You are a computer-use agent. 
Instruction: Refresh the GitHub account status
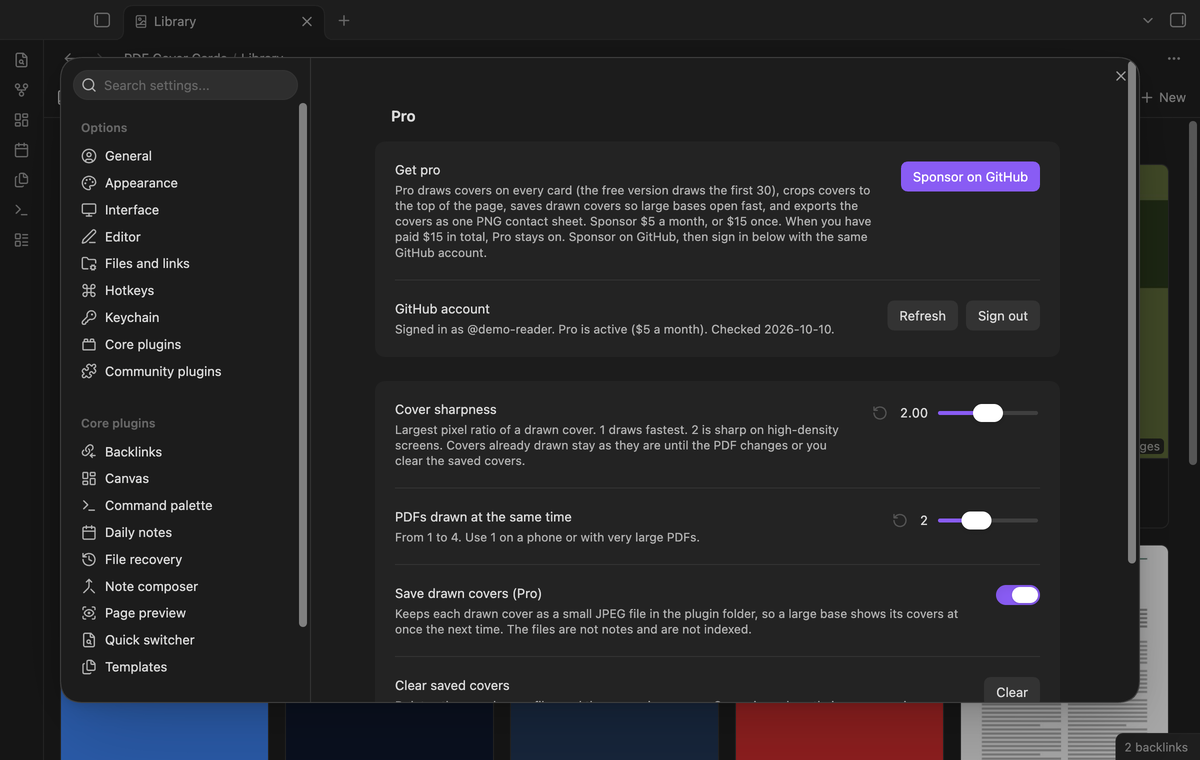click(x=922, y=316)
